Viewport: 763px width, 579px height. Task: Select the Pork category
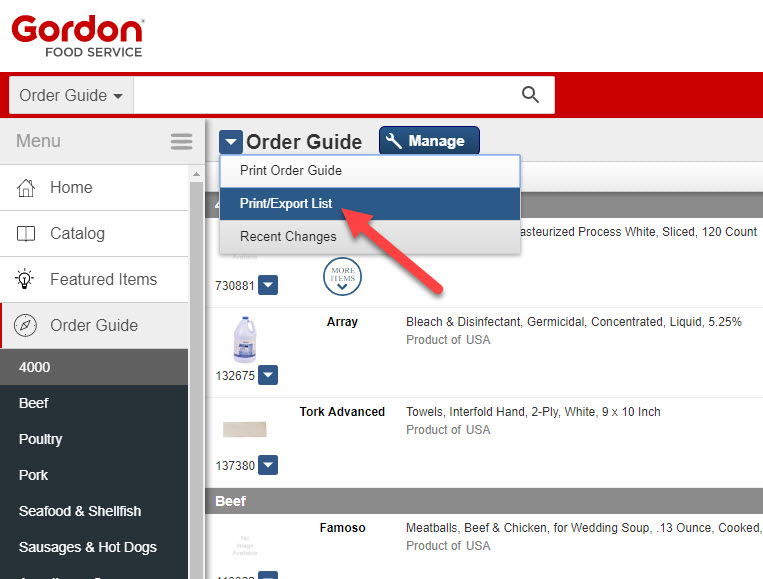coord(94,475)
